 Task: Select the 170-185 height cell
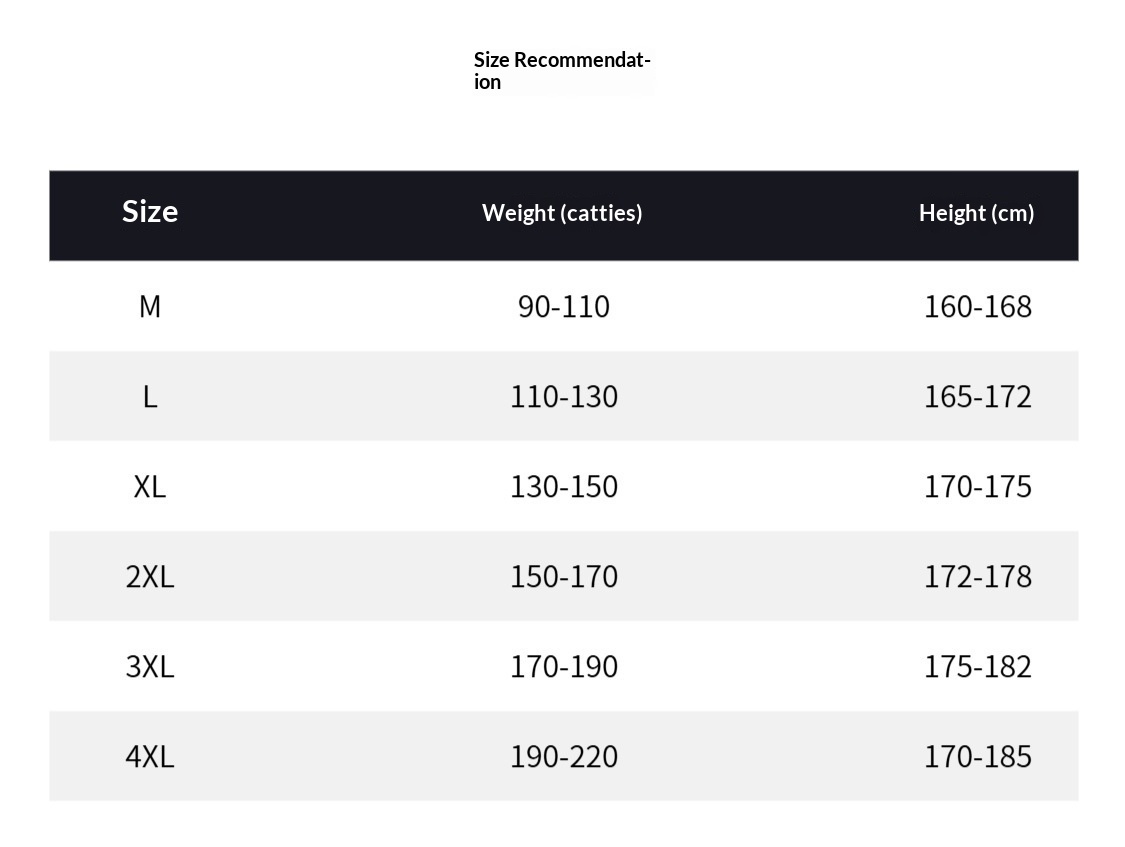978,756
